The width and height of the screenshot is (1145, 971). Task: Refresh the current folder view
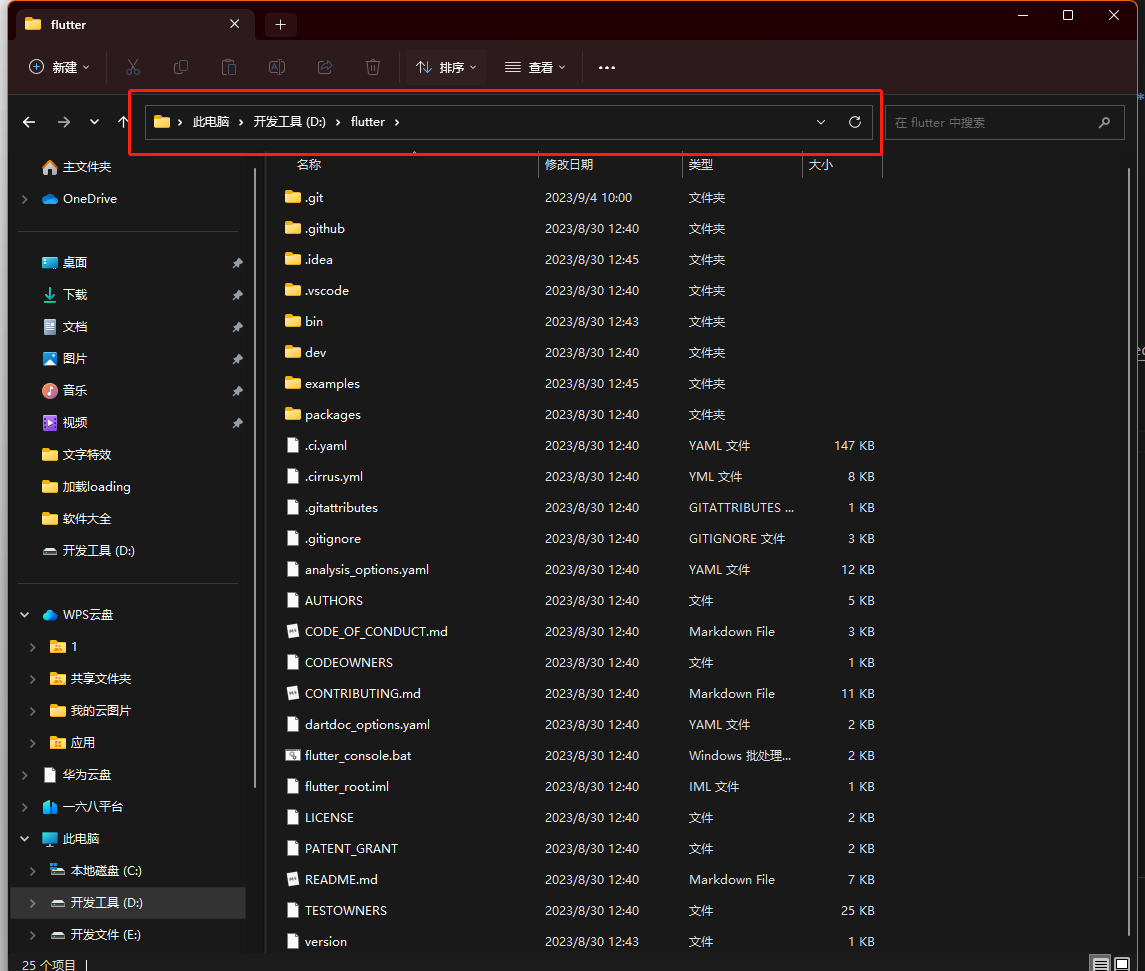pyautogui.click(x=854, y=122)
